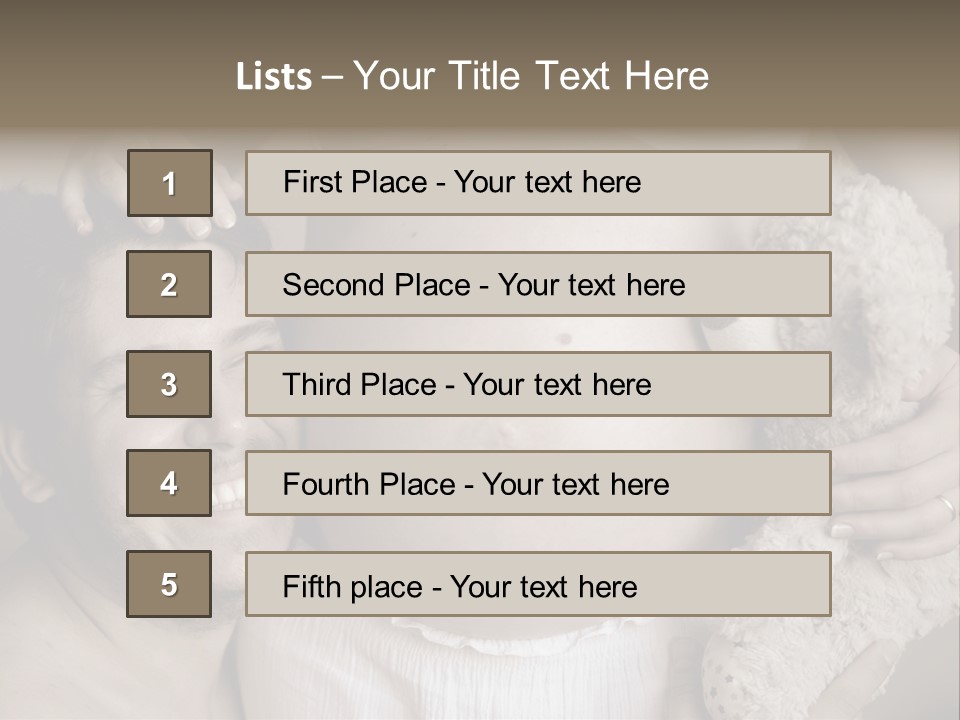Select the Fifth place text bar
960x720 pixels.
pos(538,584)
